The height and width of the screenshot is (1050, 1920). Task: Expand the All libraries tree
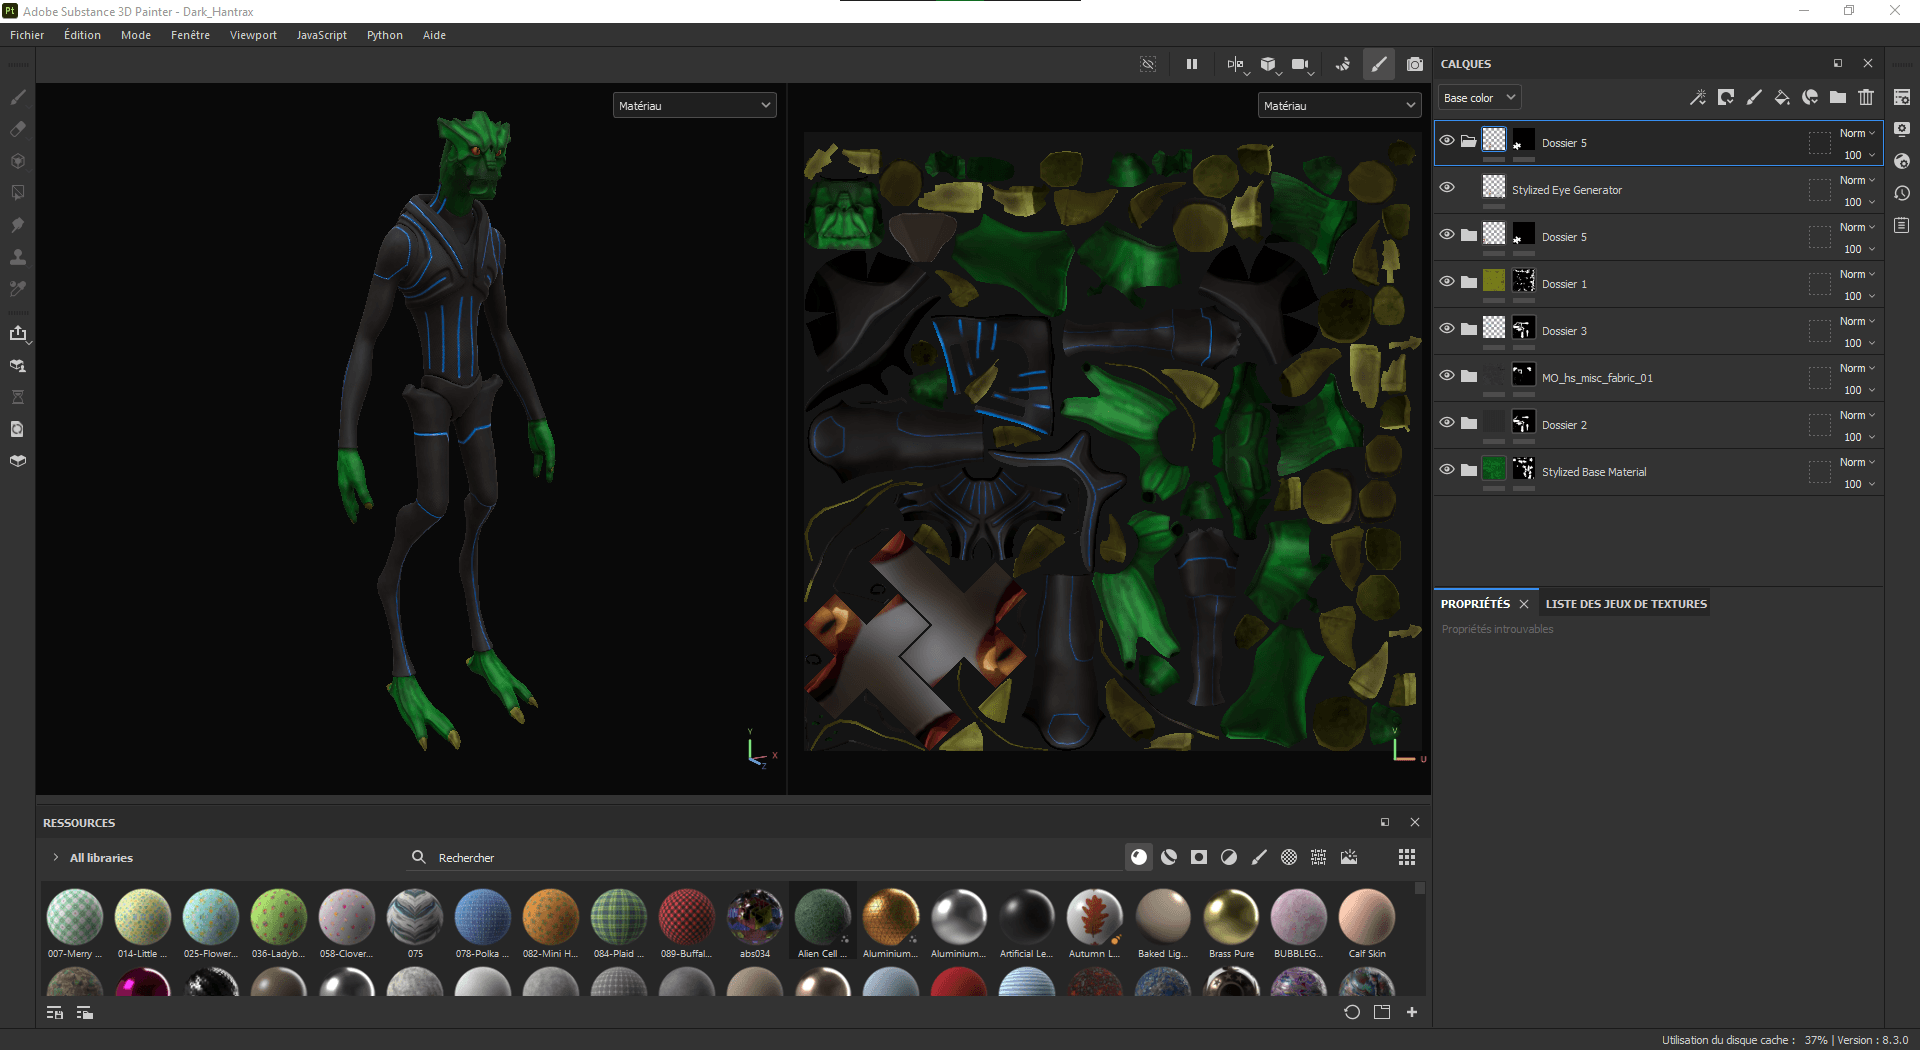(x=56, y=857)
